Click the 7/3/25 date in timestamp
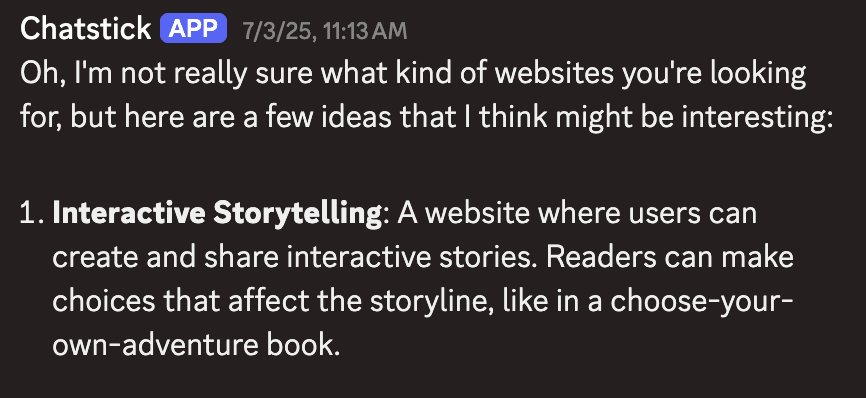The height and width of the screenshot is (398, 866). coord(278,31)
